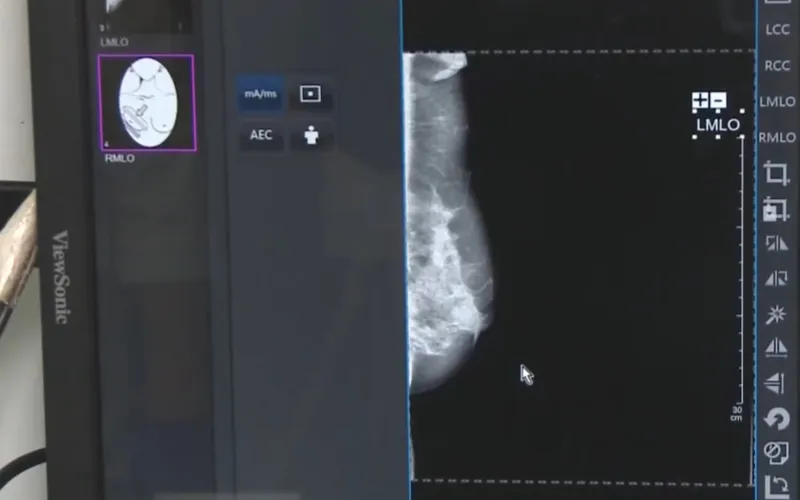Enable AEC automatic exposure control
Screen dimensions: 800x500
click(260, 135)
